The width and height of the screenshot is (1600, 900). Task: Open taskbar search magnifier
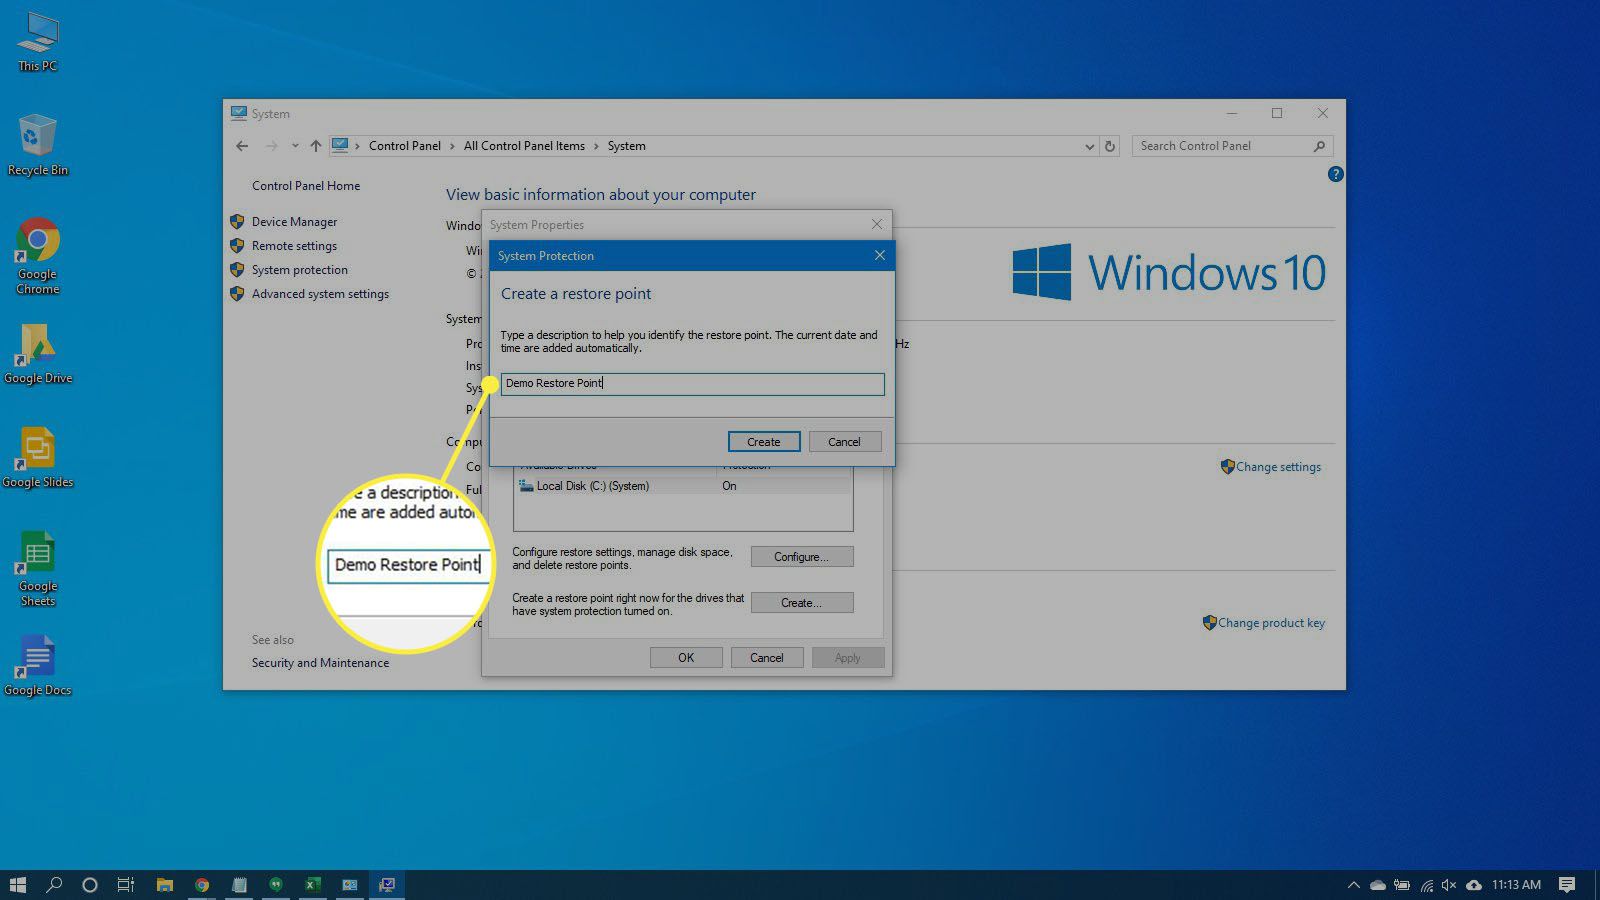54,884
